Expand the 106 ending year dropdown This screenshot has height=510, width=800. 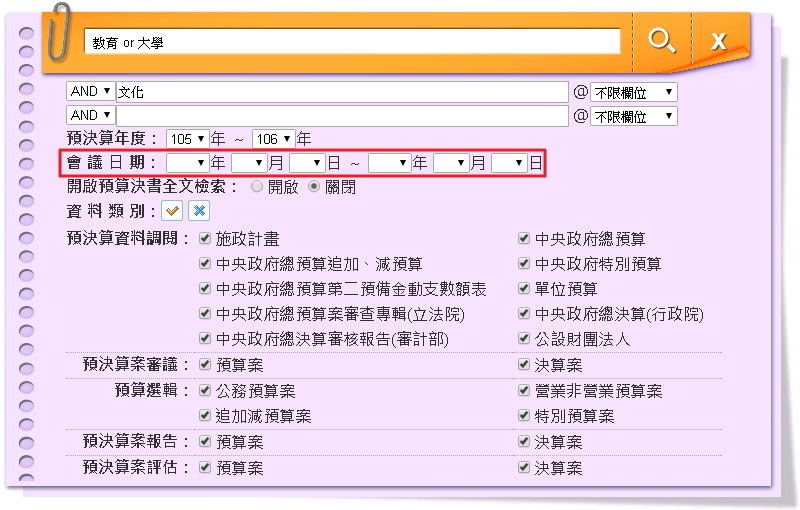pyautogui.click(x=273, y=139)
